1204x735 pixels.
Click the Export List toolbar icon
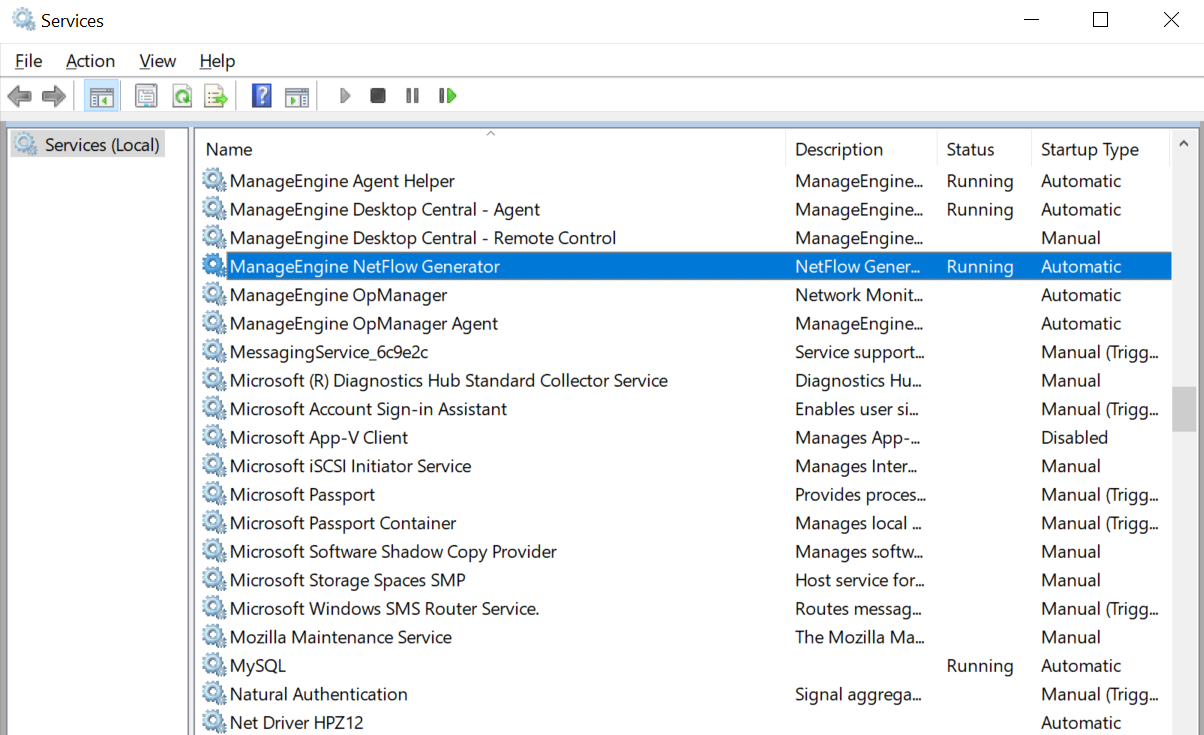pos(216,96)
